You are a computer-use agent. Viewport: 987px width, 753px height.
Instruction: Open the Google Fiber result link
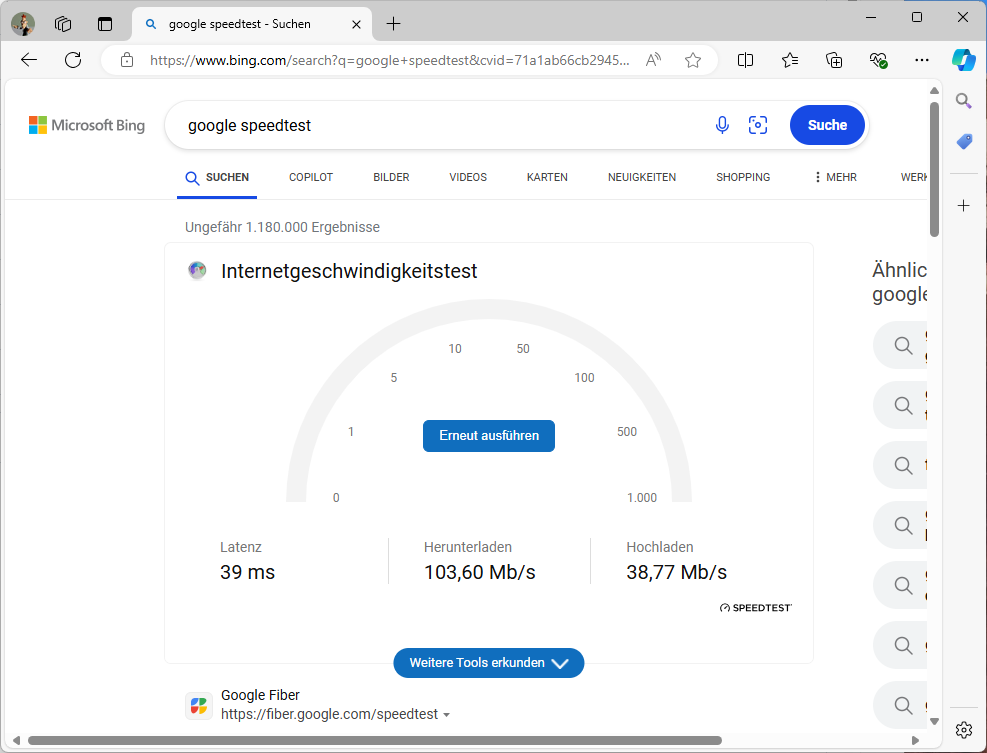(260, 695)
